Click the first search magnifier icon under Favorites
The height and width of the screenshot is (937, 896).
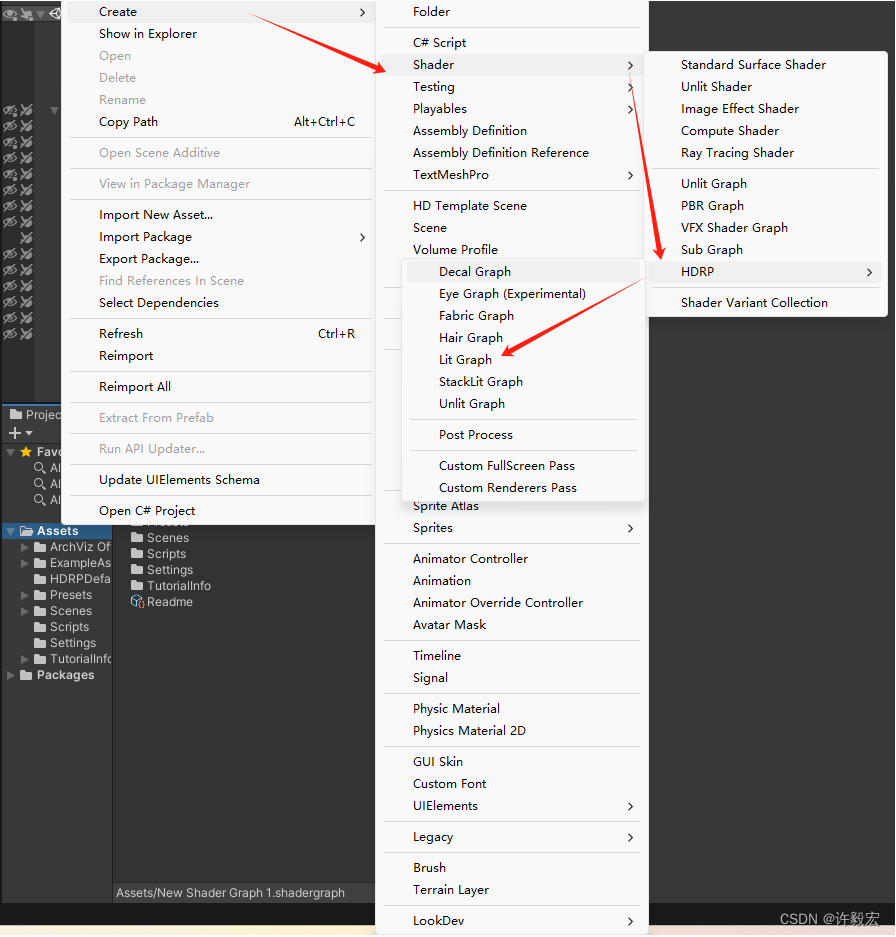(40, 468)
